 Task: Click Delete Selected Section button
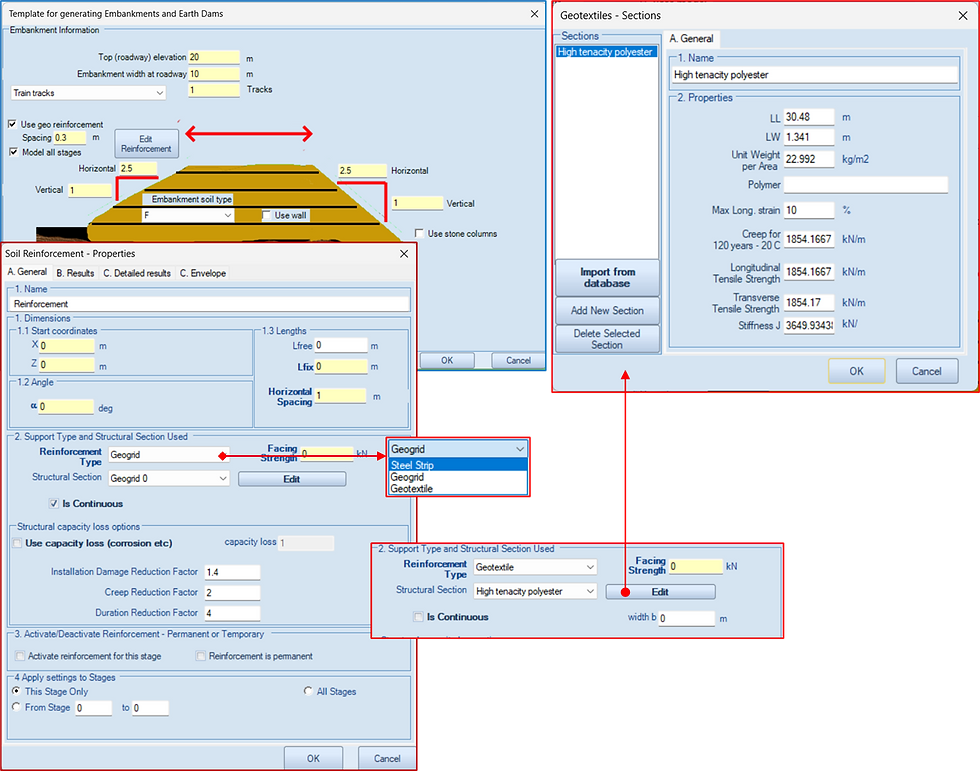pyautogui.click(x=608, y=339)
